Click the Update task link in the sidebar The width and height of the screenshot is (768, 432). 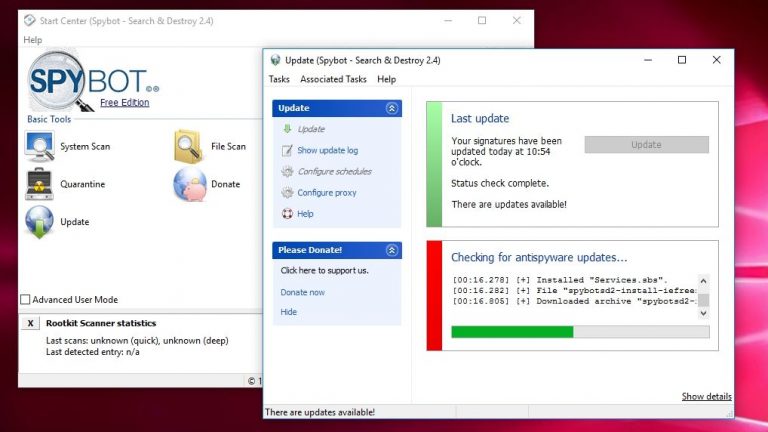tap(311, 129)
